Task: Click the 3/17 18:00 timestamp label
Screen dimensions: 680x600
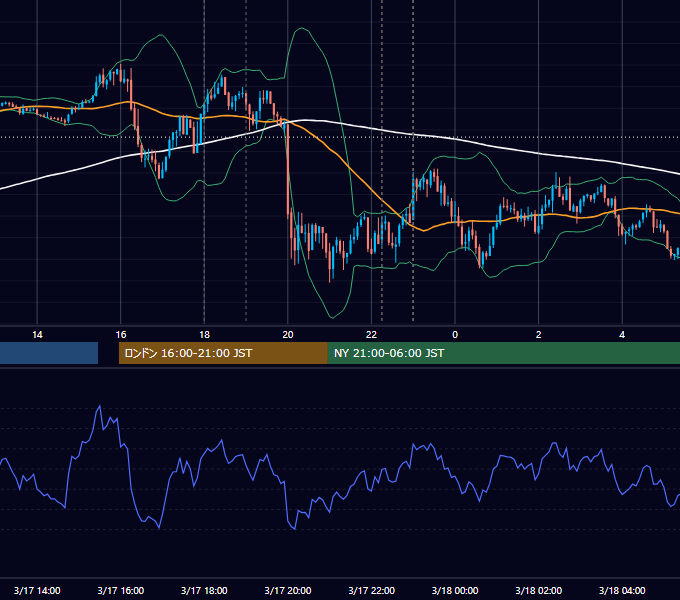Action: tap(204, 590)
